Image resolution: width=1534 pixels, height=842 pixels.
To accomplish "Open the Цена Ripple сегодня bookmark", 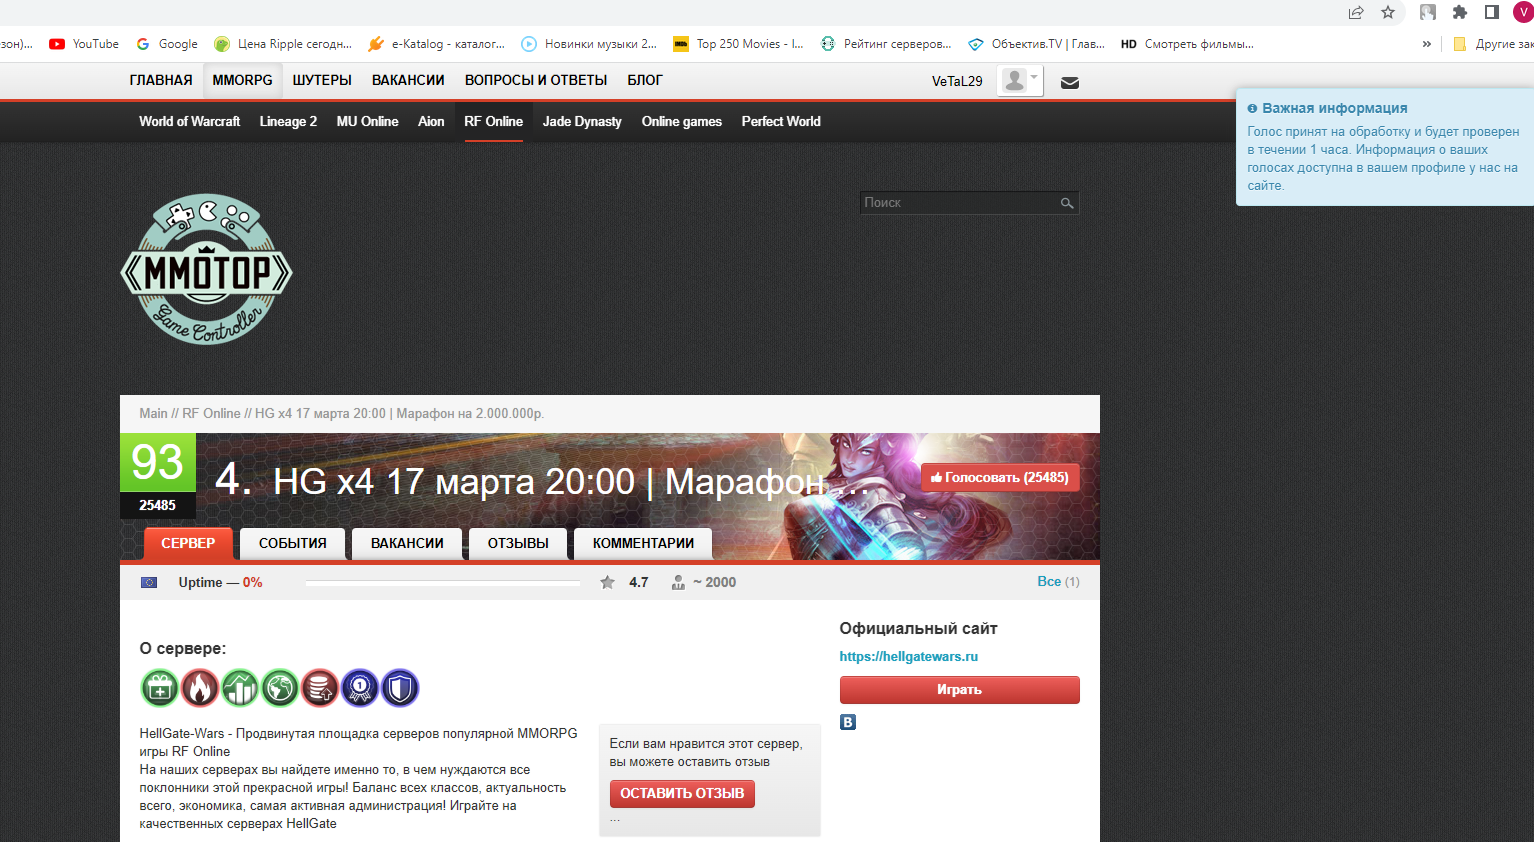I will pos(283,44).
